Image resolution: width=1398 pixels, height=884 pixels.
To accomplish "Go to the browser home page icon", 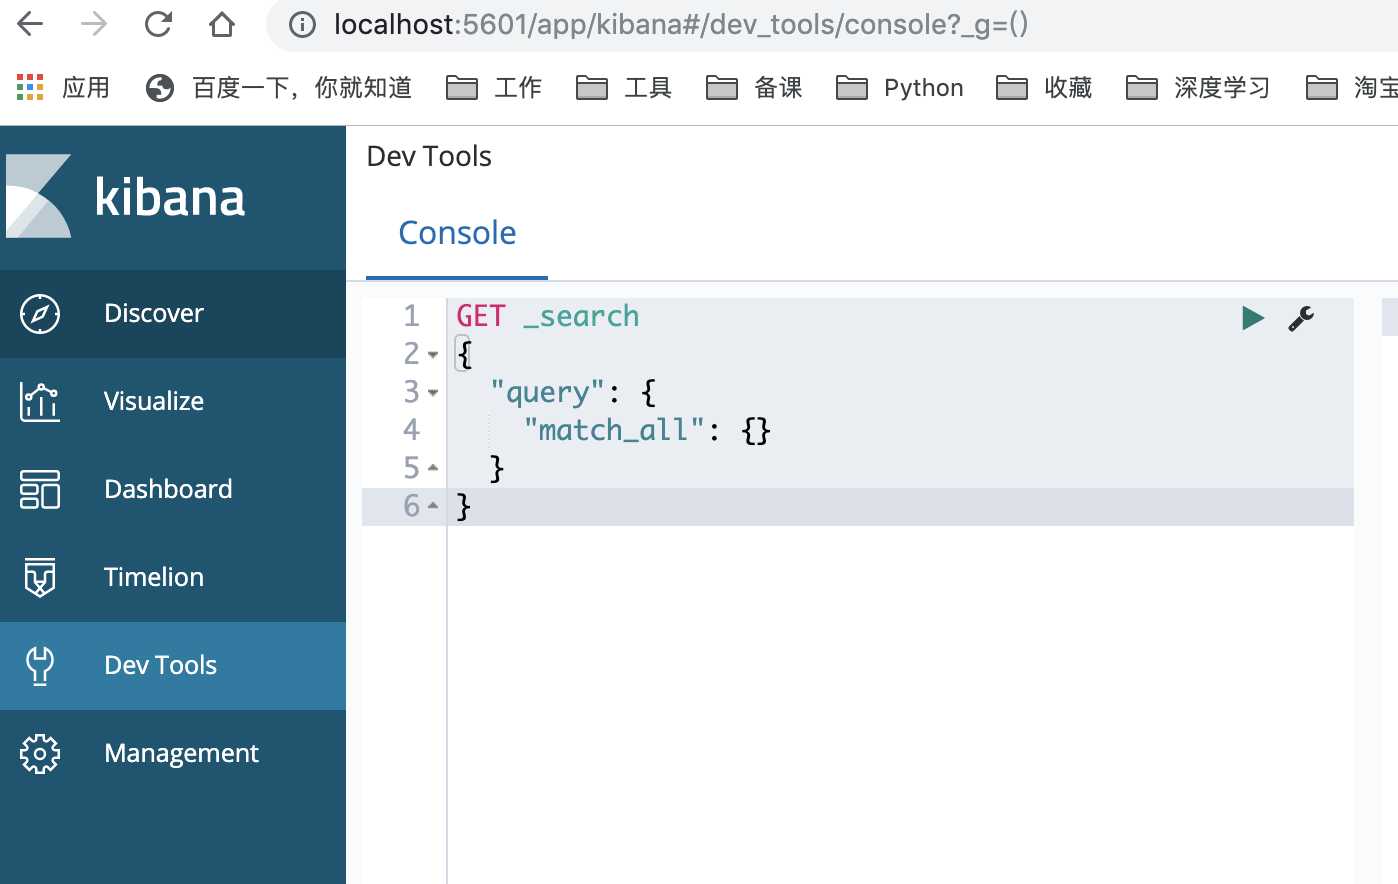I will pos(222,24).
